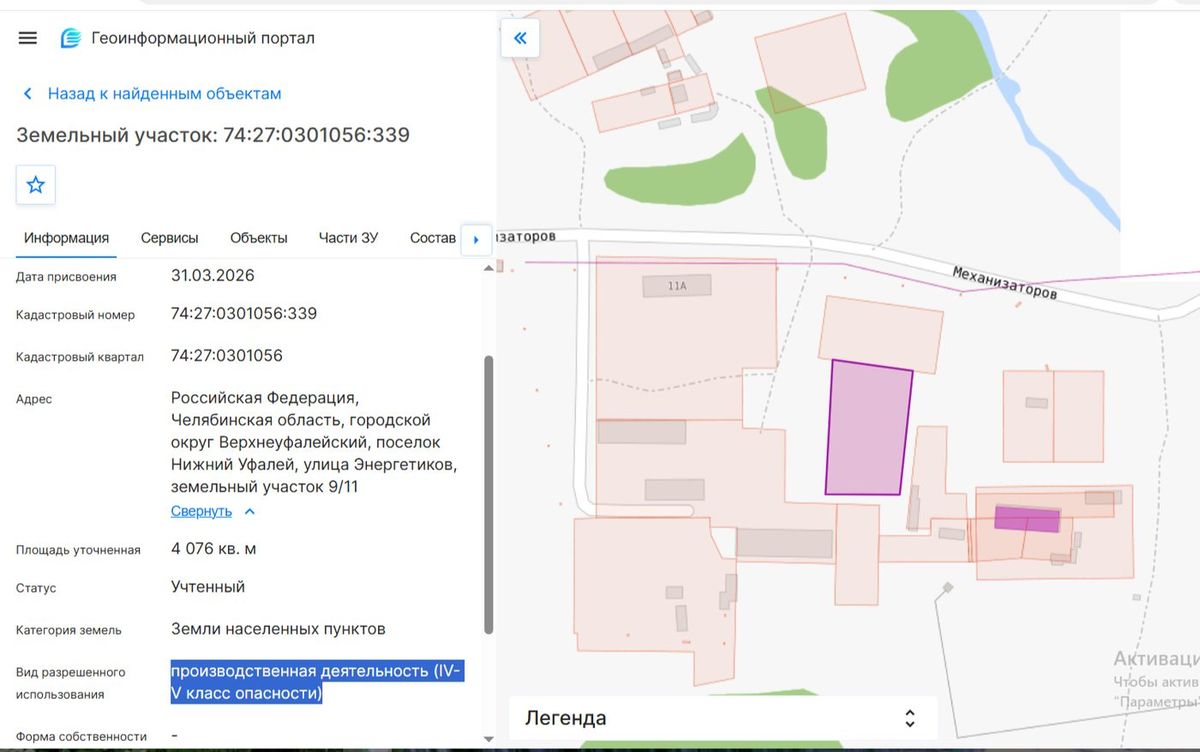Screen dimensions: 1200x752
Task: Click the Дата присвоения label
Action: click(x=66, y=277)
